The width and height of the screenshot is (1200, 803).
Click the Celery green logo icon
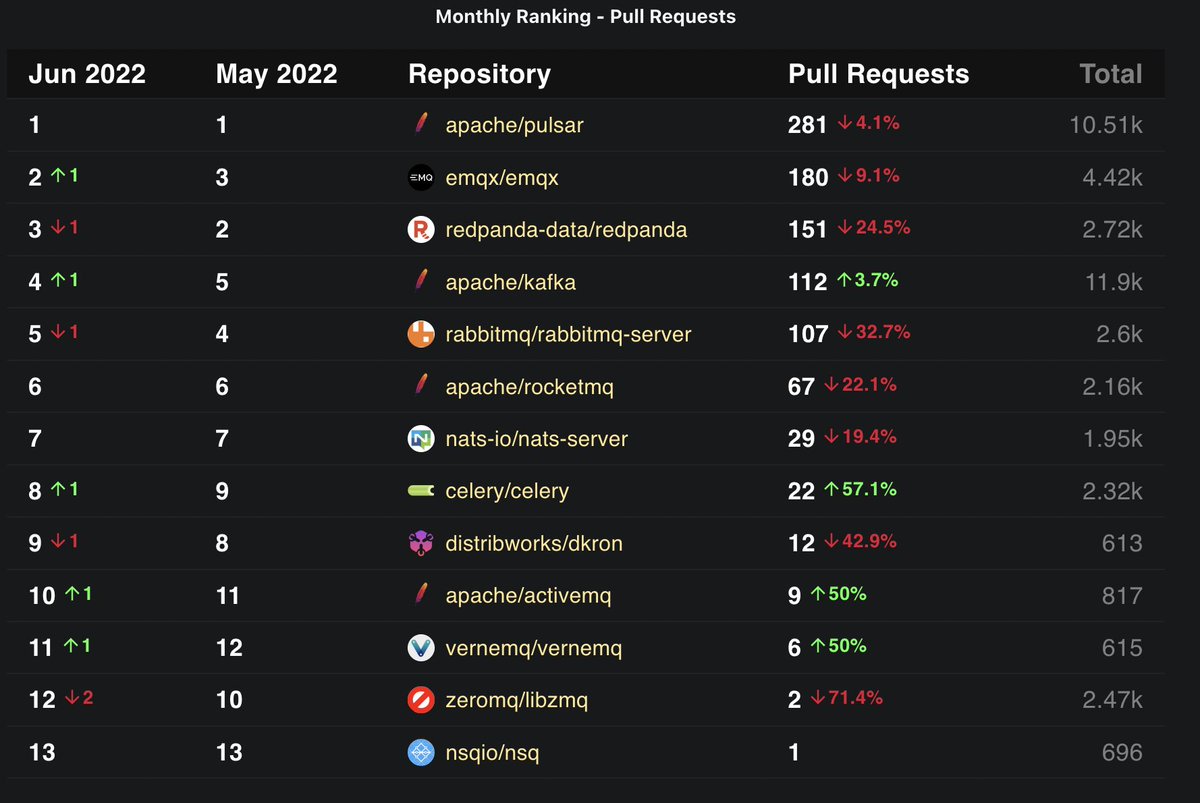420,490
